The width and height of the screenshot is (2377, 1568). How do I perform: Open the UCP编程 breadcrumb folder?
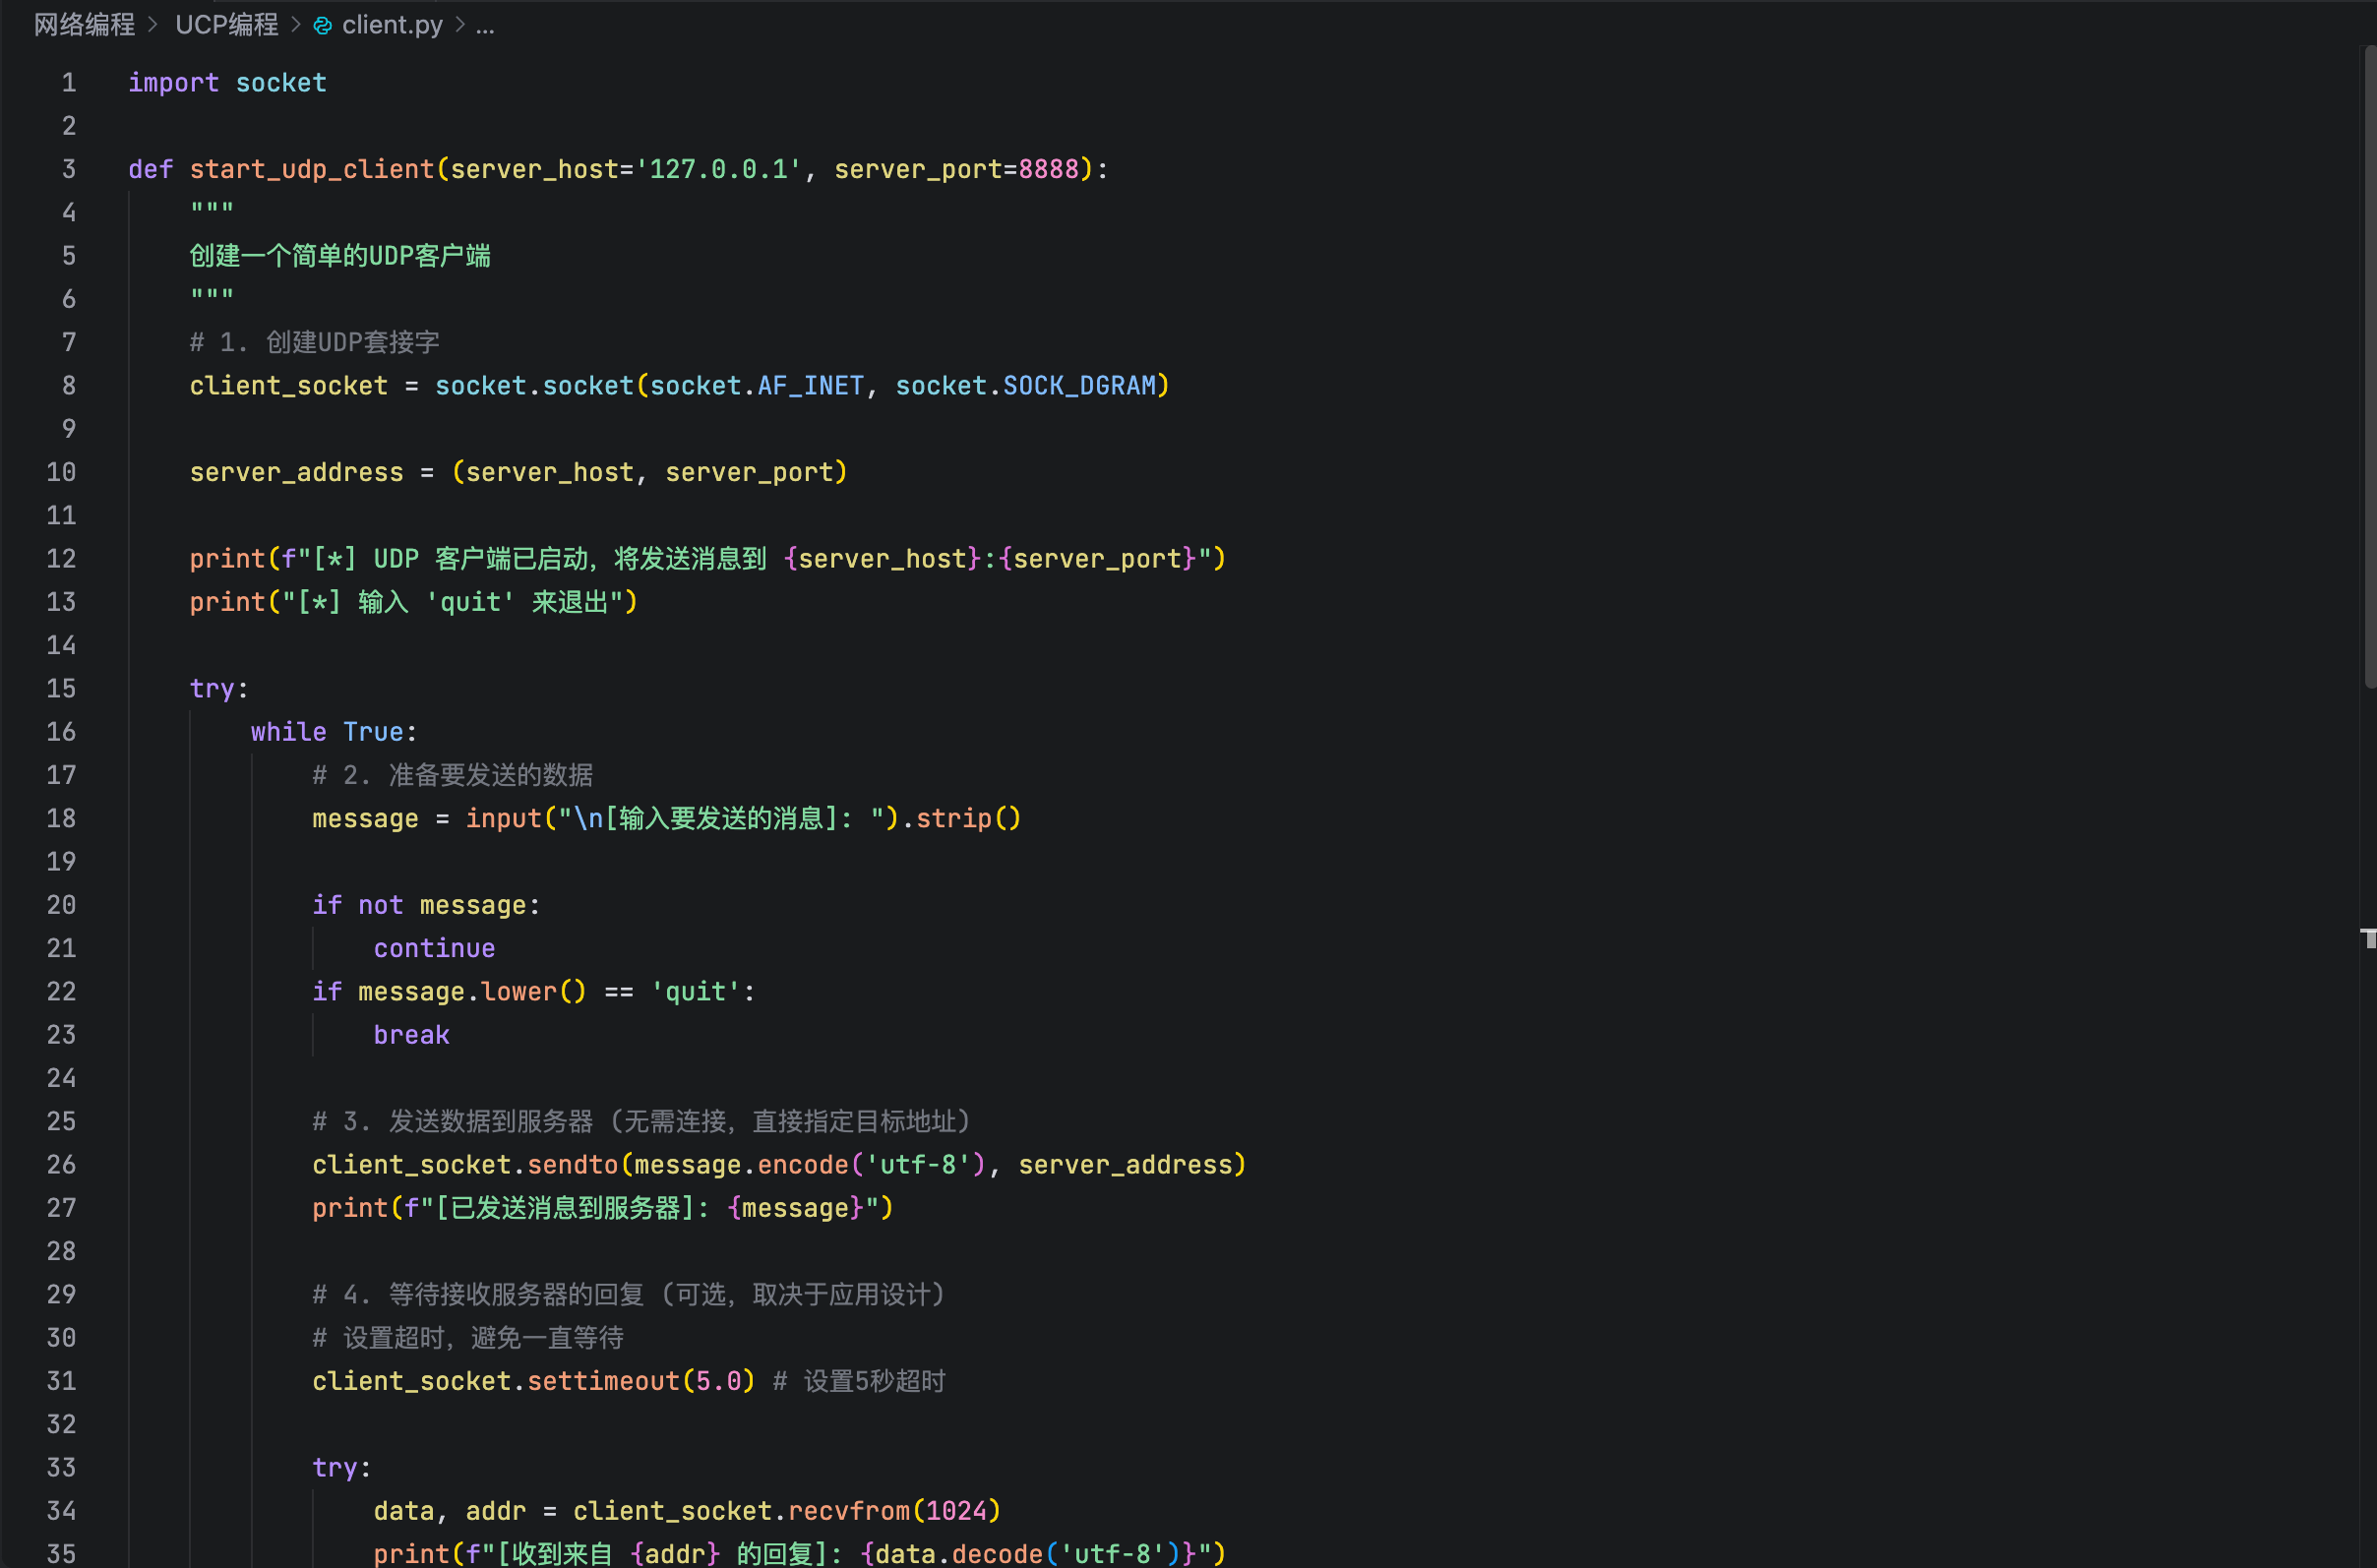227,25
